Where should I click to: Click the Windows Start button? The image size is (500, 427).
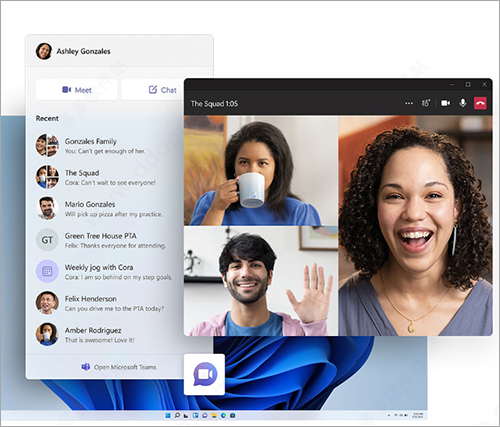(168, 415)
